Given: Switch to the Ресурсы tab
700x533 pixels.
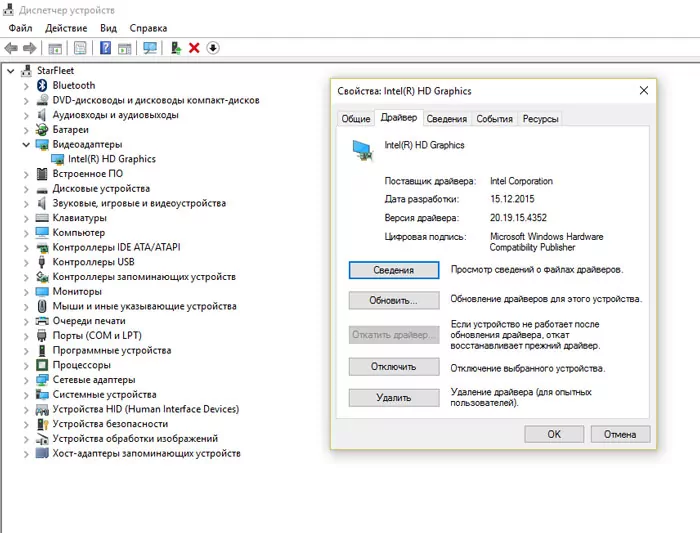Looking at the screenshot, I should click(x=540, y=119).
